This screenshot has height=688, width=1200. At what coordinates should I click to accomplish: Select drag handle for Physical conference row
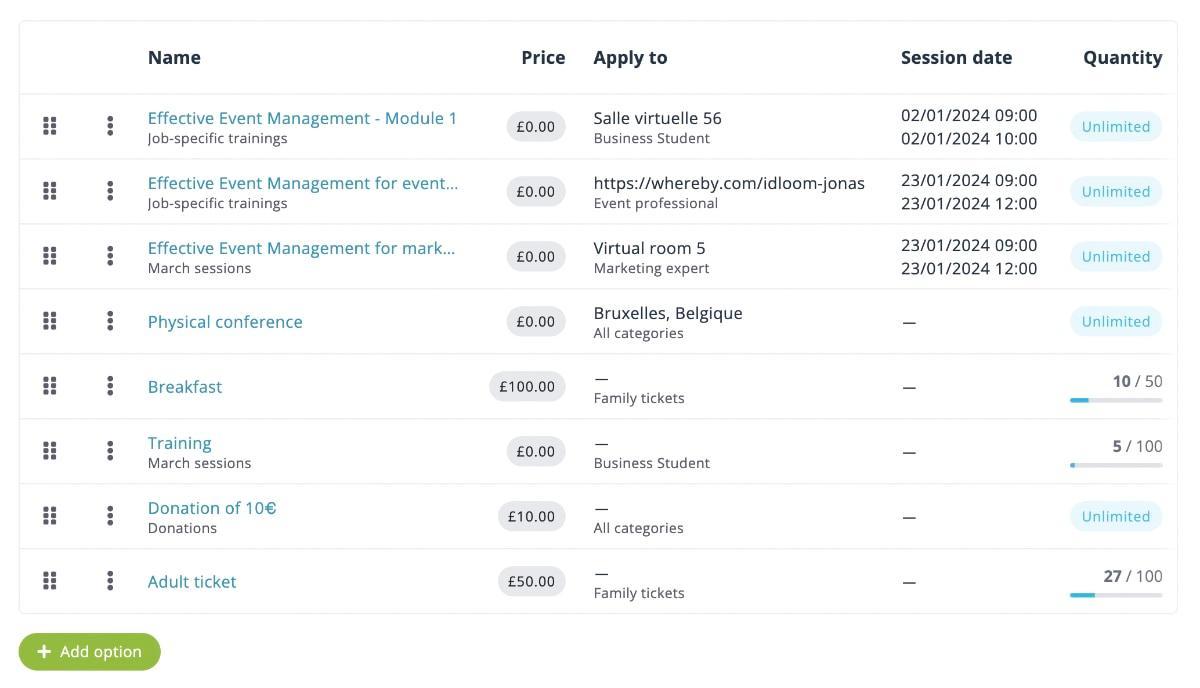[50, 321]
